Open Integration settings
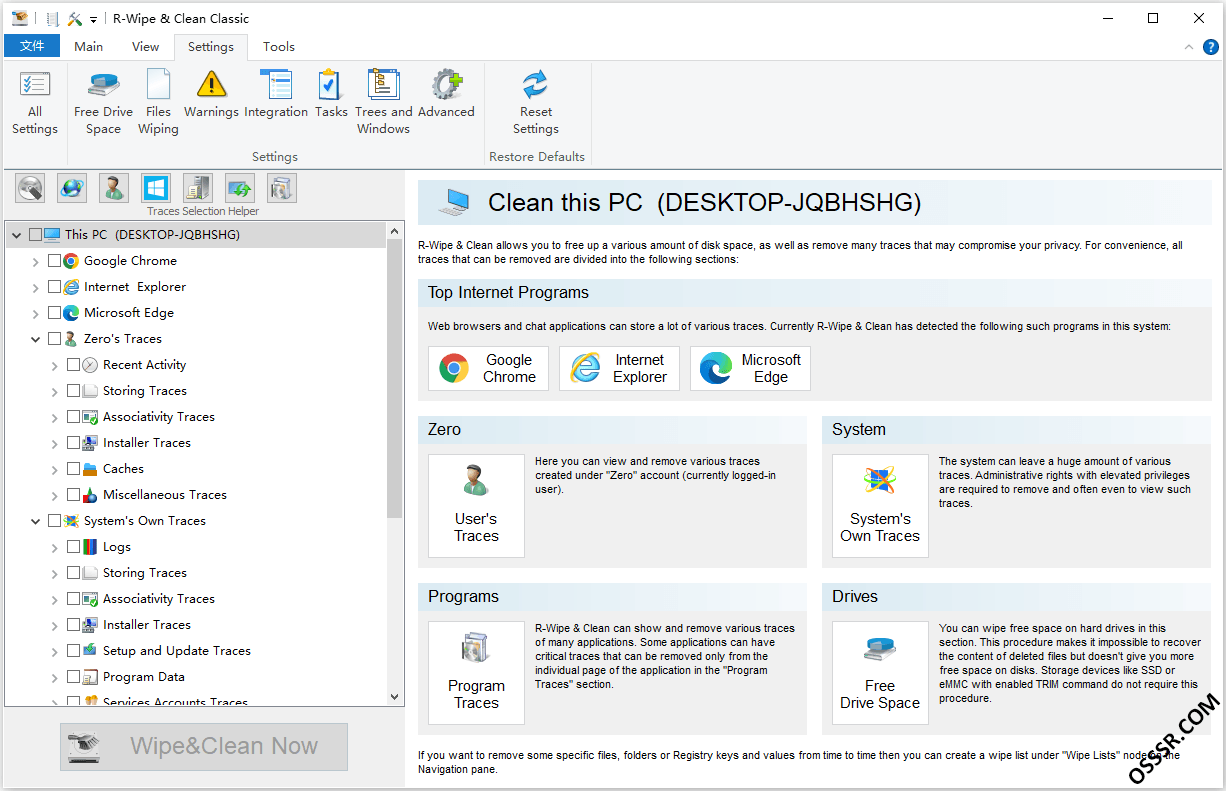1226x791 pixels. [x=276, y=95]
